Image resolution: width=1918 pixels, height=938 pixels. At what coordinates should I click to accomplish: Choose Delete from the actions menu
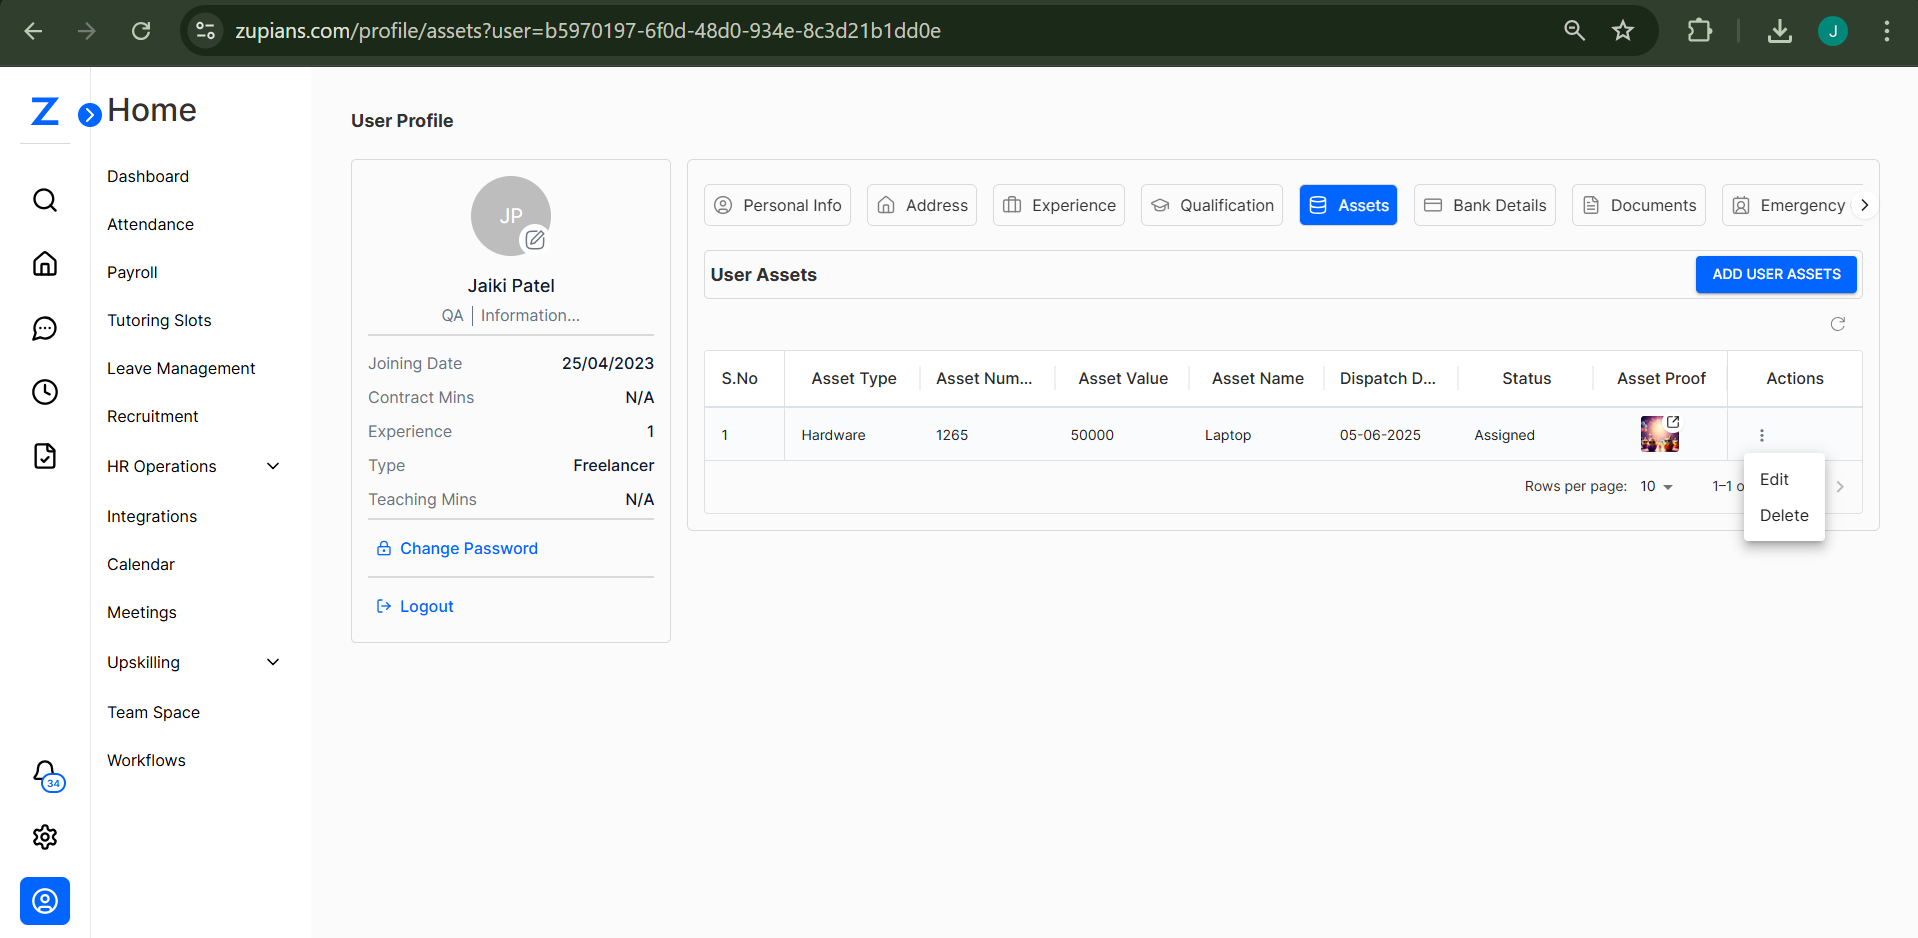click(1783, 516)
